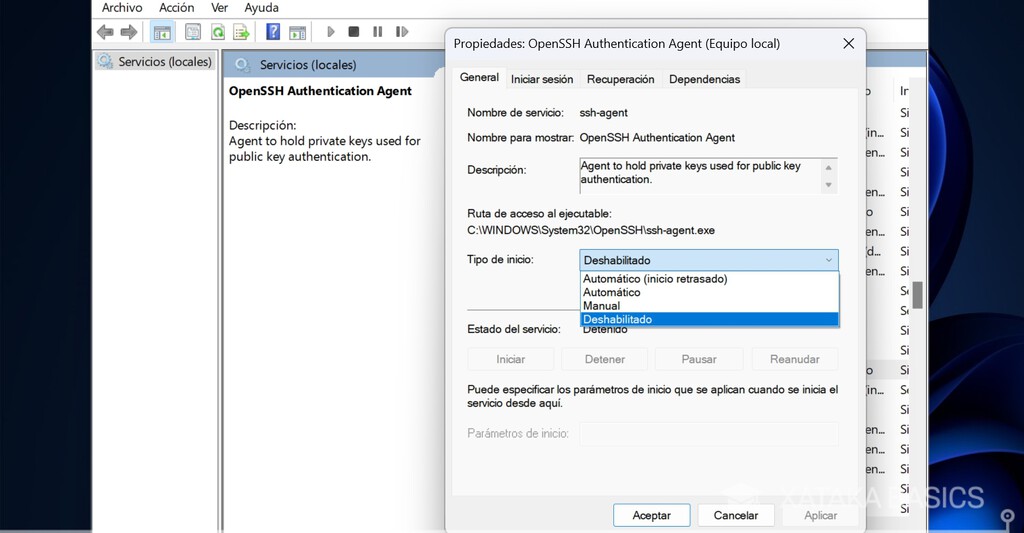Collapse the Tipo de inicio dropdown arrow

(828, 260)
